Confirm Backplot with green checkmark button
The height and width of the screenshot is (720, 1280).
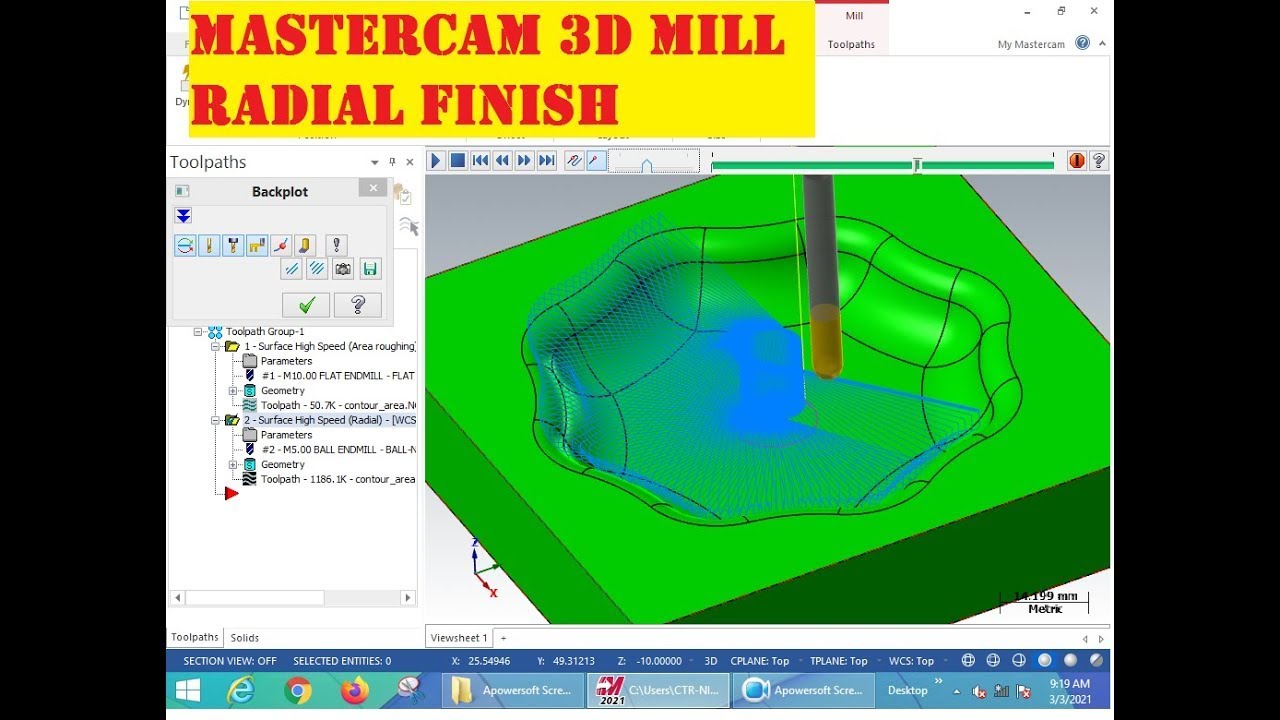pos(306,305)
